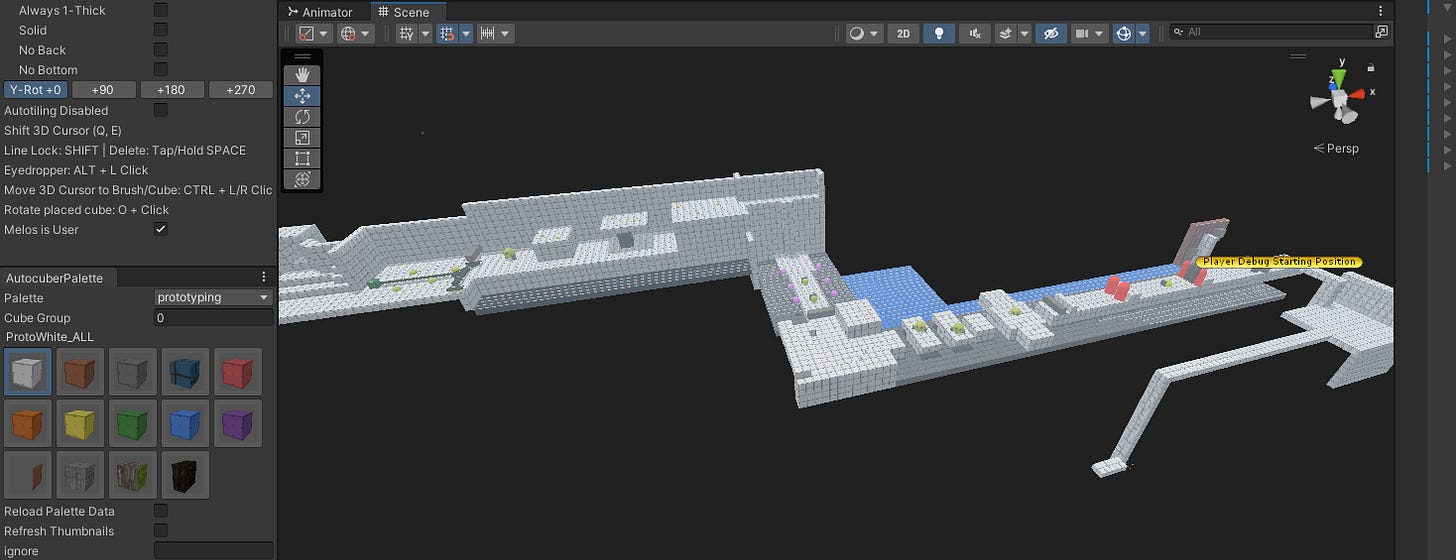Image resolution: width=1456 pixels, height=560 pixels.
Task: Set Y rotation to +270
Action: (x=240, y=90)
